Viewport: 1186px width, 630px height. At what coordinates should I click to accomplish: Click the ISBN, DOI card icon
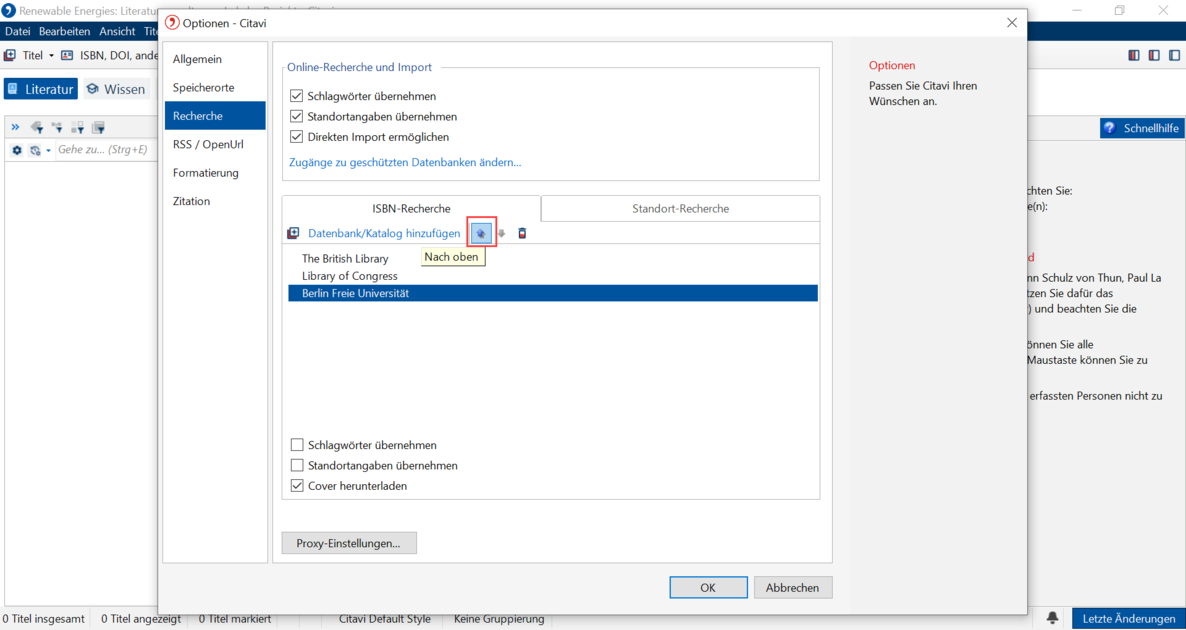(x=67, y=55)
